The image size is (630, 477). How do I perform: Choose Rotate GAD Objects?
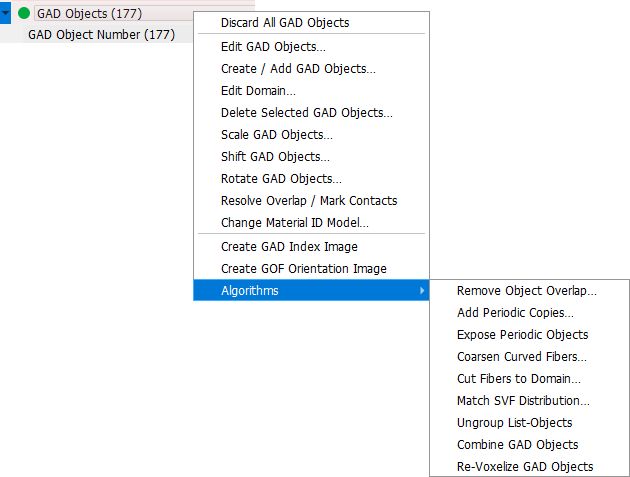[281, 179]
